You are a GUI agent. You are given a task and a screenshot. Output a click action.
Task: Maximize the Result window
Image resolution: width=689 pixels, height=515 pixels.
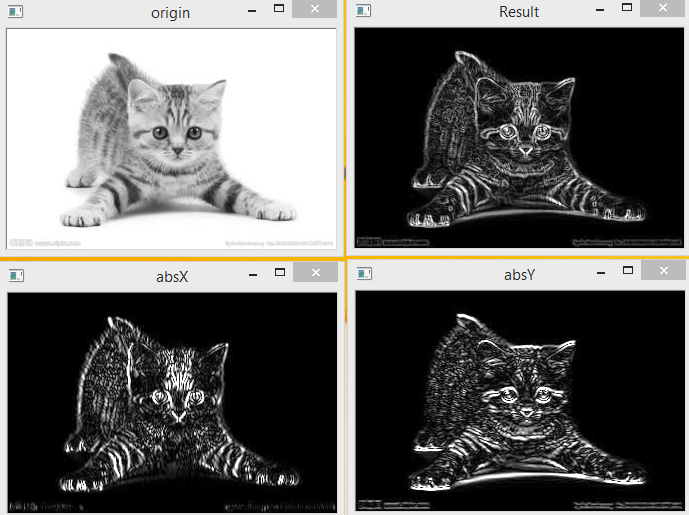point(629,9)
